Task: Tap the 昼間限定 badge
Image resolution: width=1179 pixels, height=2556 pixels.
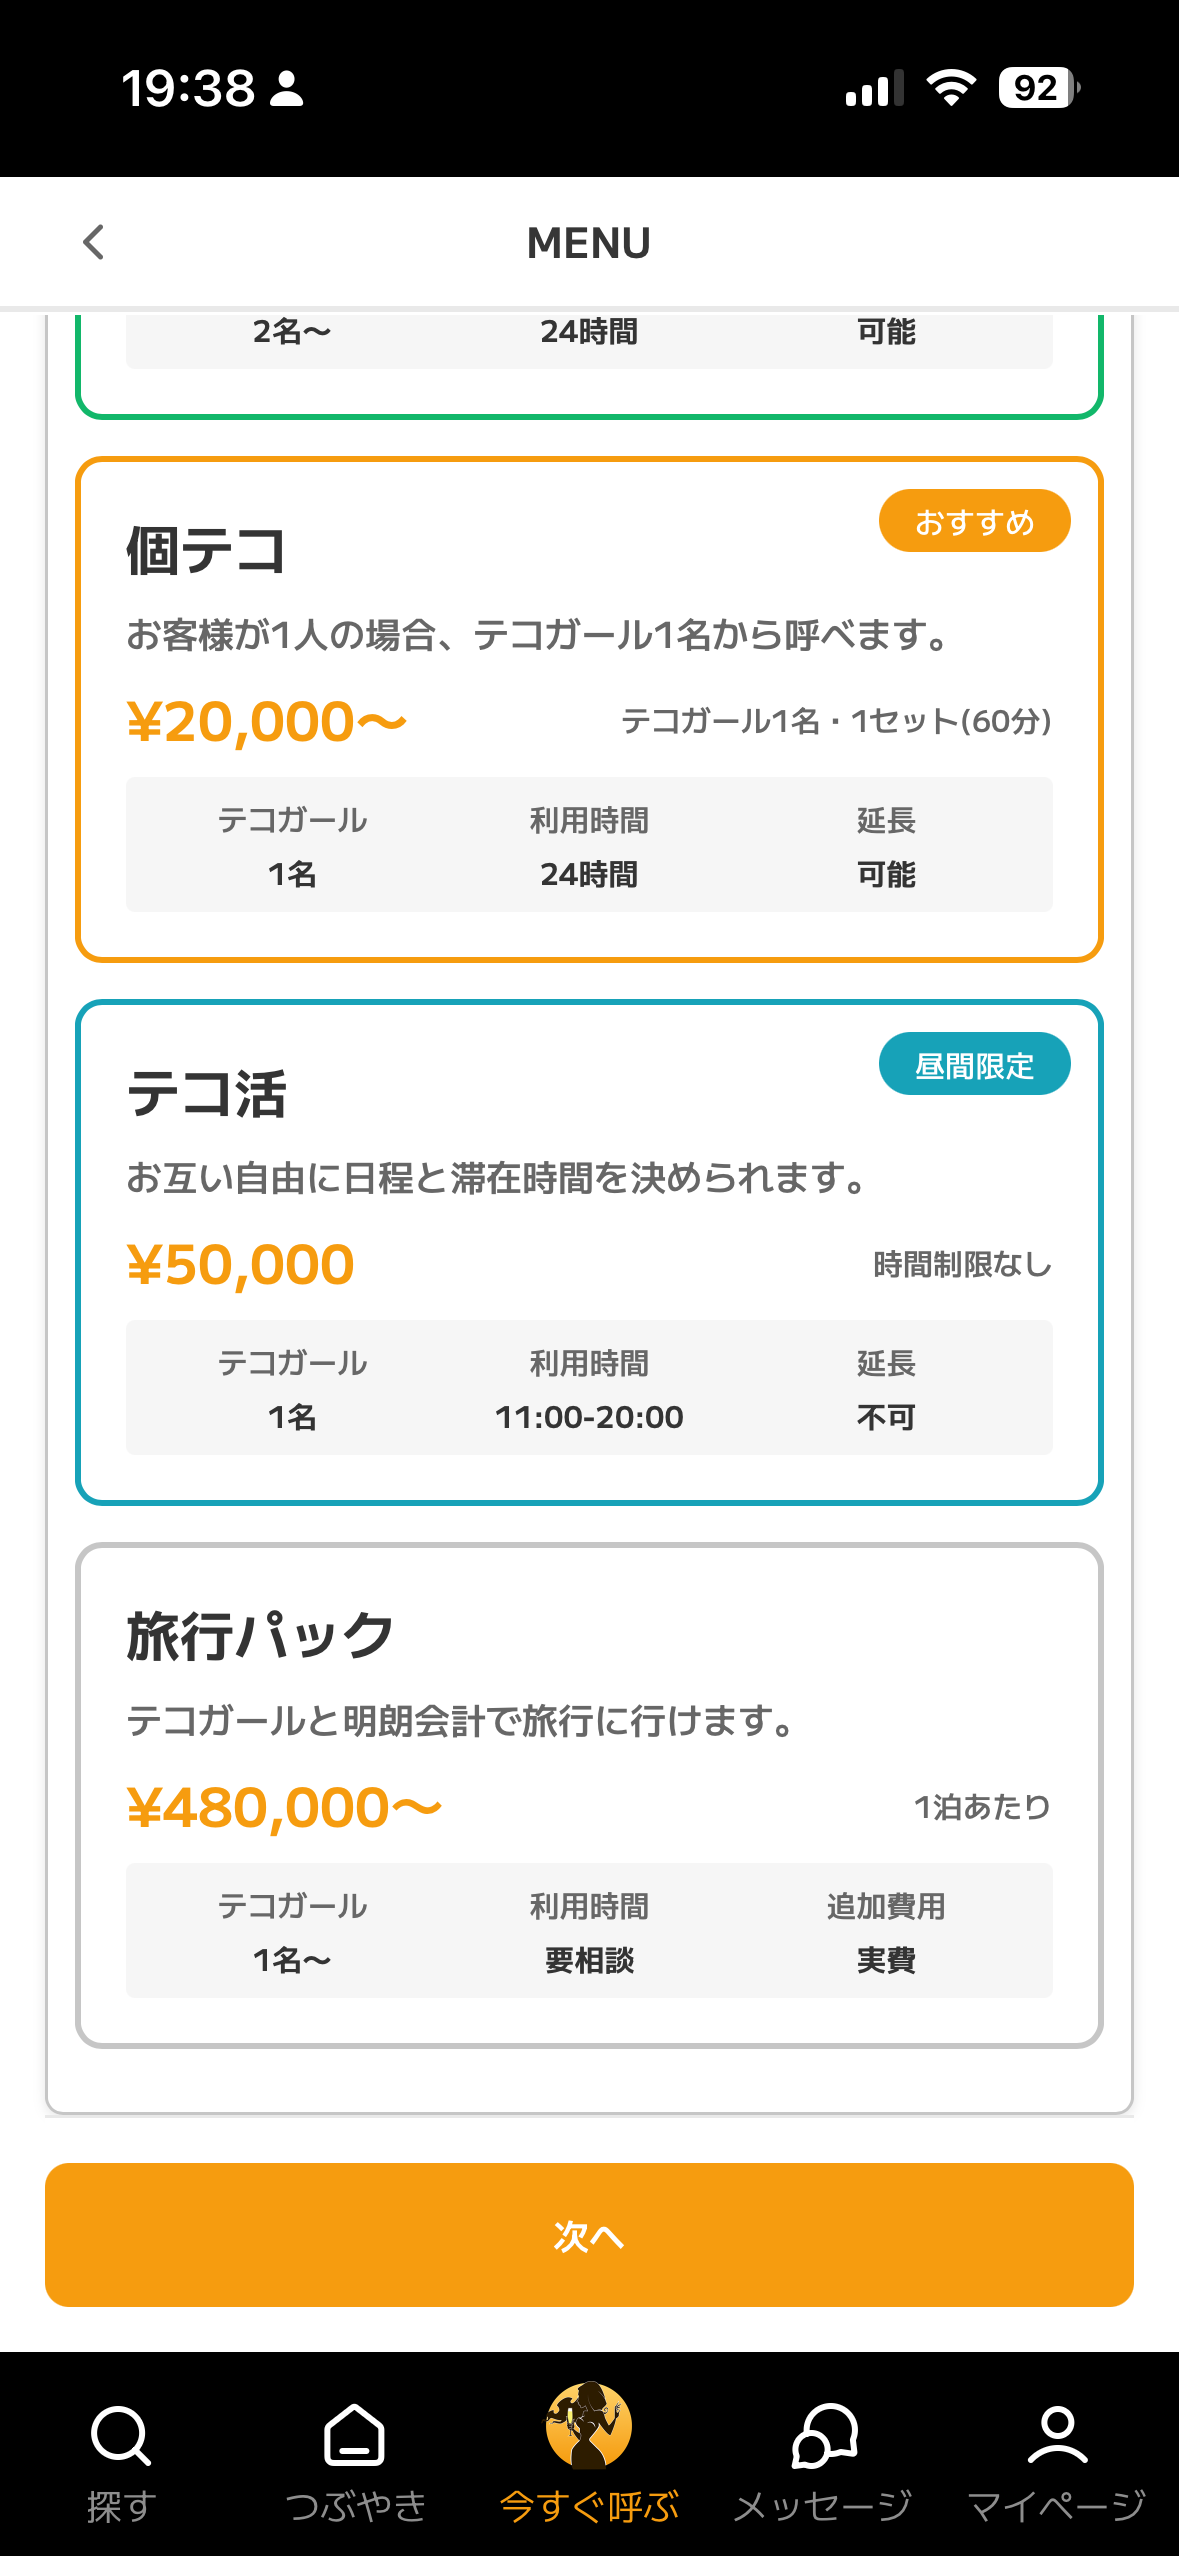Action: point(974,1064)
